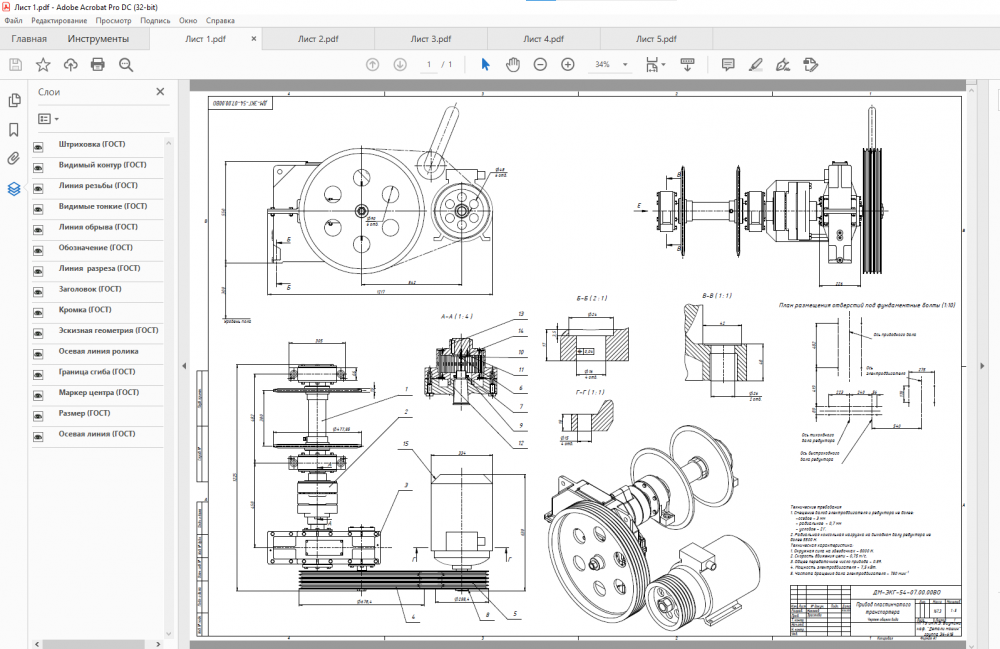Image resolution: width=1000 pixels, height=649 pixels.
Task: Click the add comment note icon
Action: point(728,65)
